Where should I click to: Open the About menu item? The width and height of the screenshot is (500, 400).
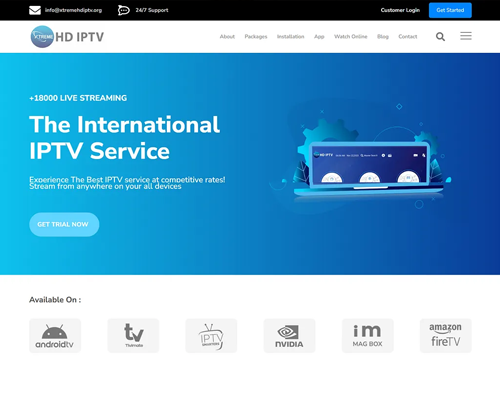click(227, 37)
